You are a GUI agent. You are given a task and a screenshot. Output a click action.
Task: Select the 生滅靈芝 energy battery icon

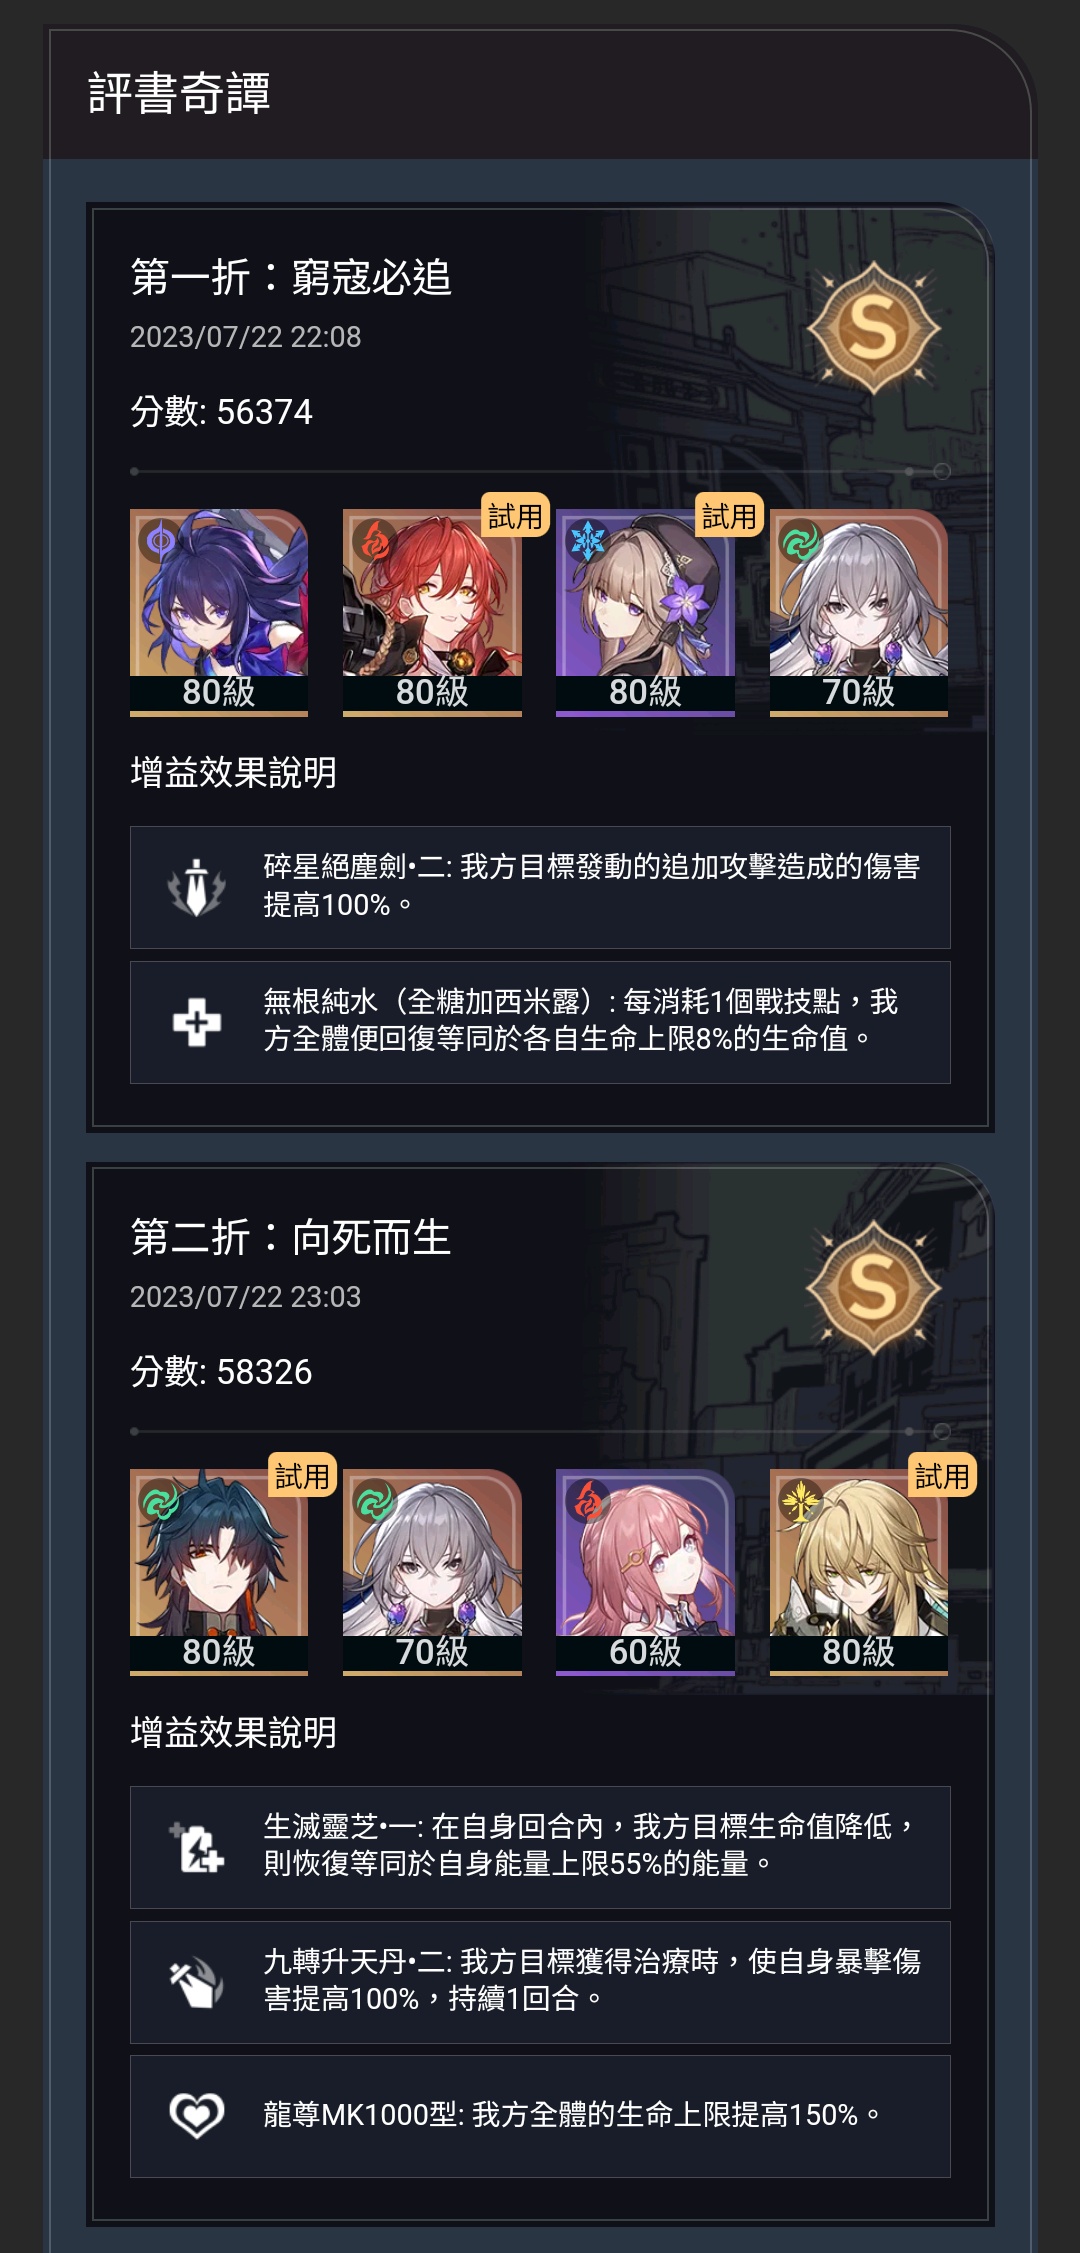click(196, 1847)
